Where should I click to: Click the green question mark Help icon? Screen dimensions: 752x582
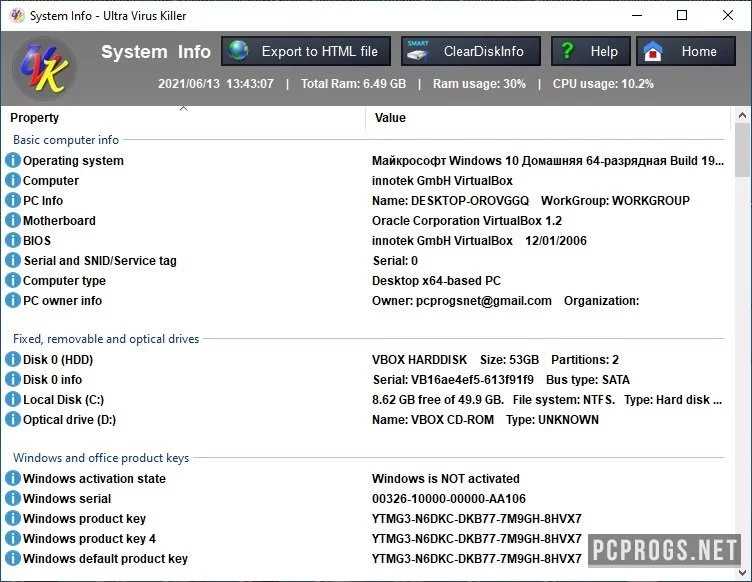tap(567, 51)
